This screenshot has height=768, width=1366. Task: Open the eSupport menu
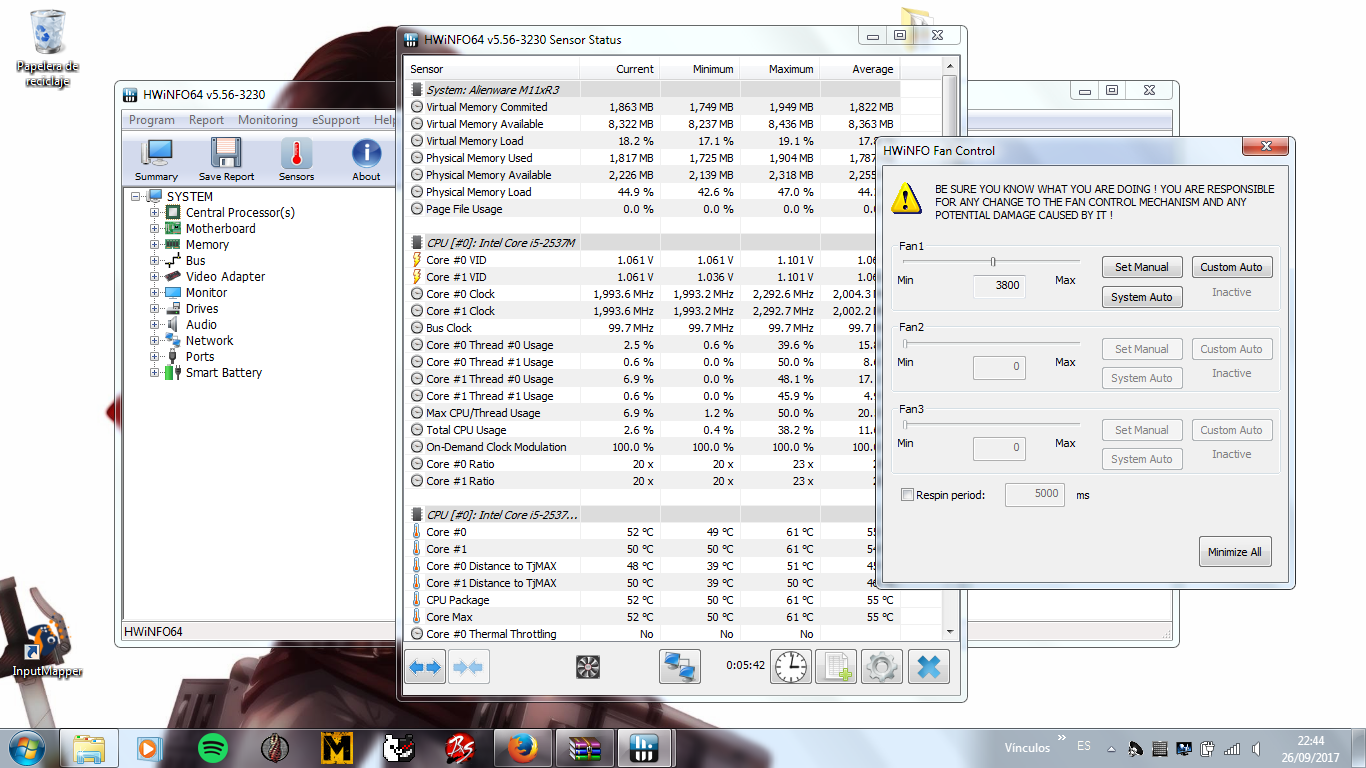pyautogui.click(x=336, y=120)
